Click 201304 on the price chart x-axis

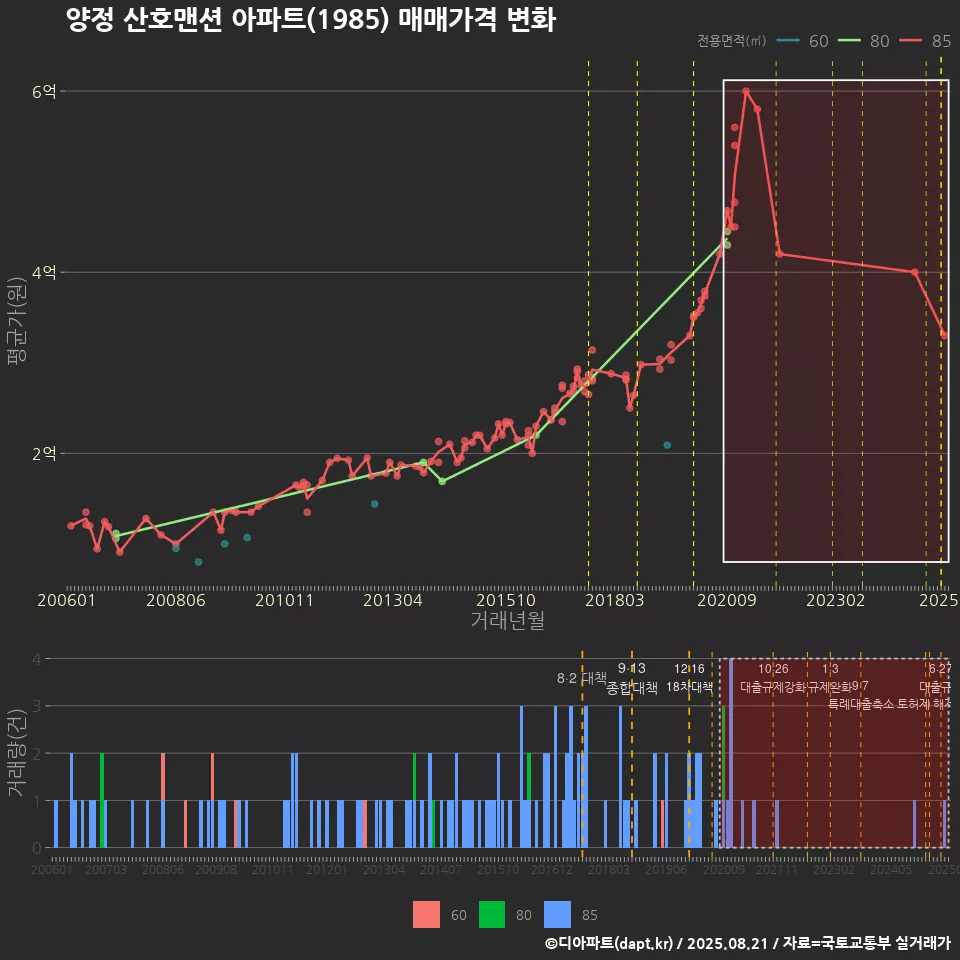pos(393,600)
